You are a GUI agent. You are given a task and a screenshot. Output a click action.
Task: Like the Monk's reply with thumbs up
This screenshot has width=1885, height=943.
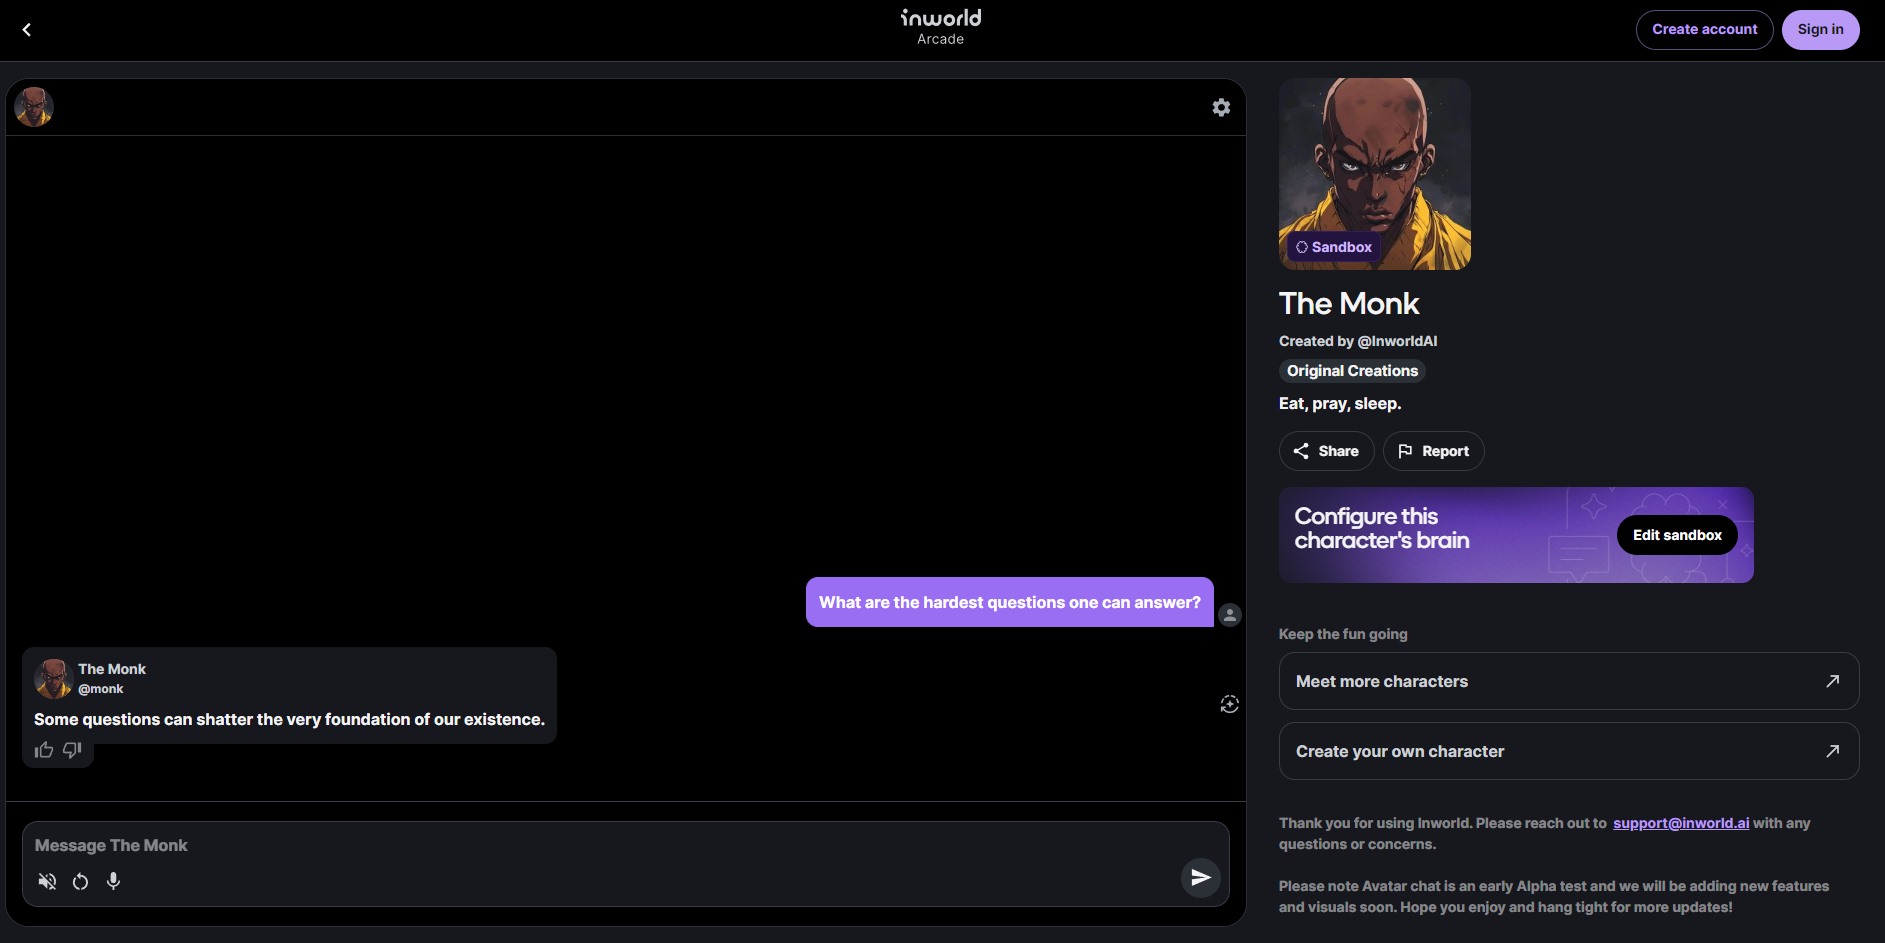44,750
